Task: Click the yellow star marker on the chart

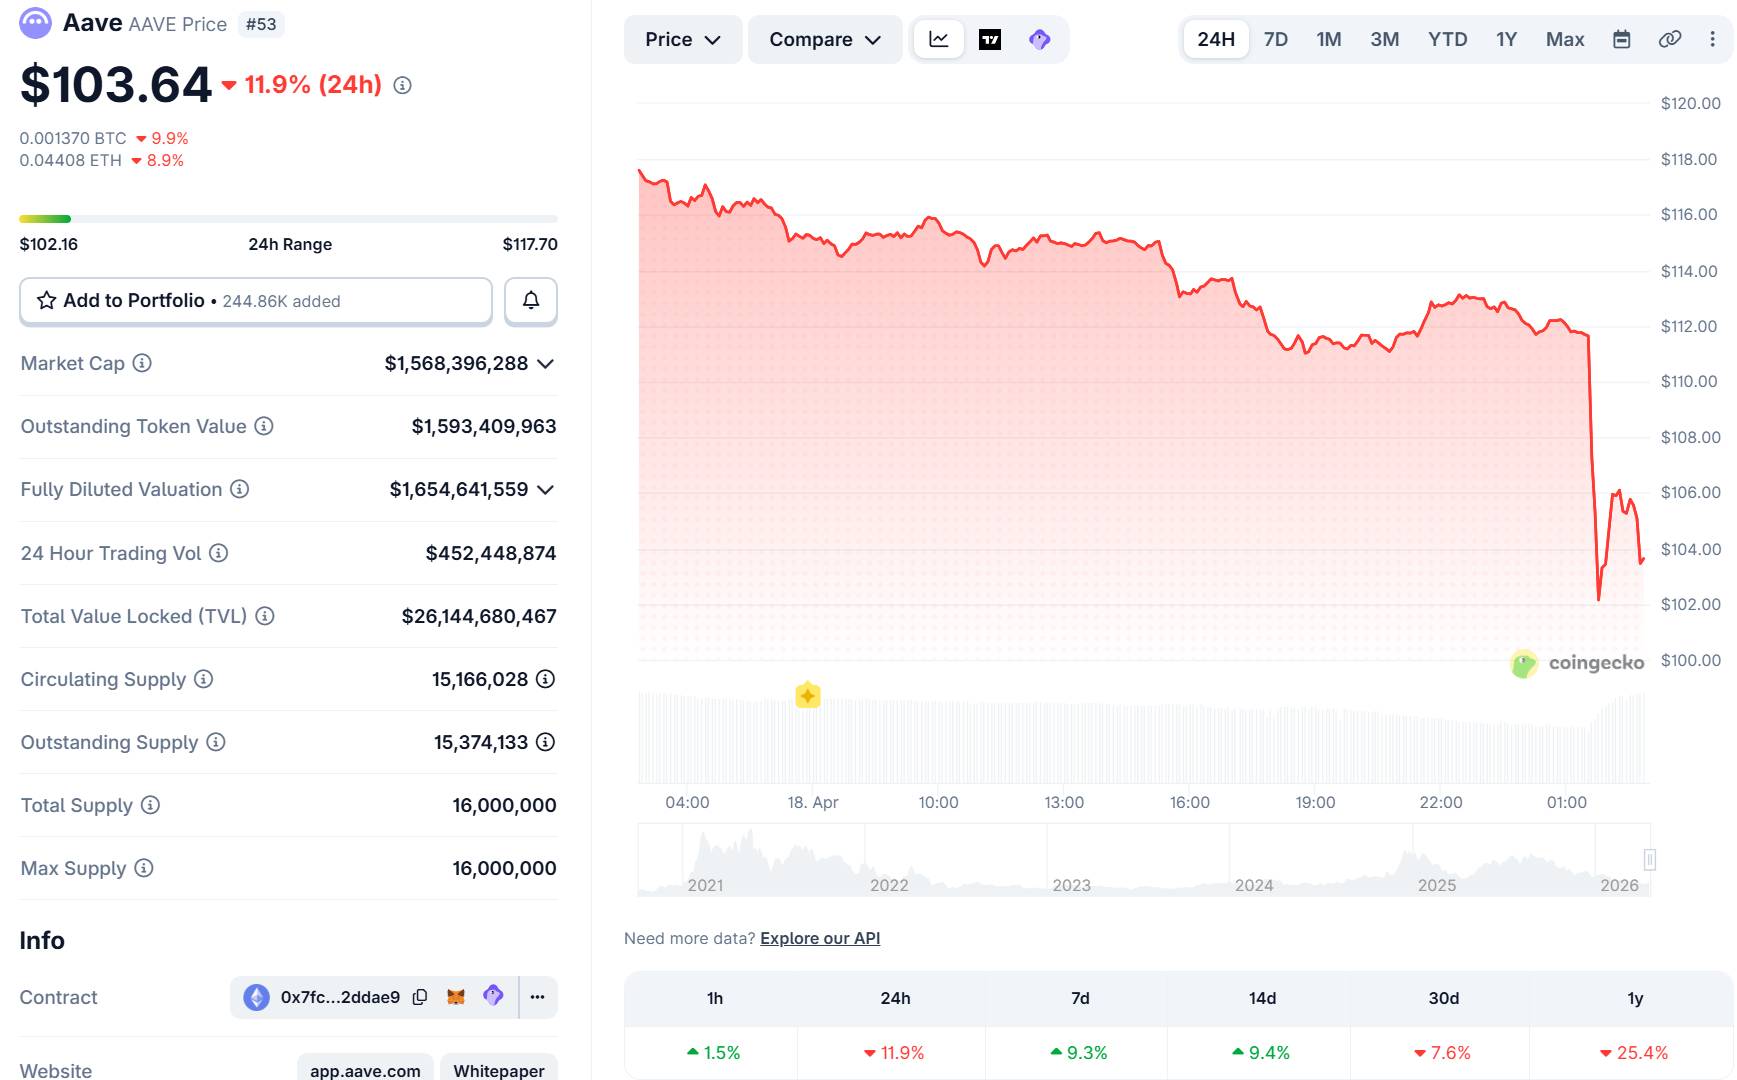Action: [808, 695]
